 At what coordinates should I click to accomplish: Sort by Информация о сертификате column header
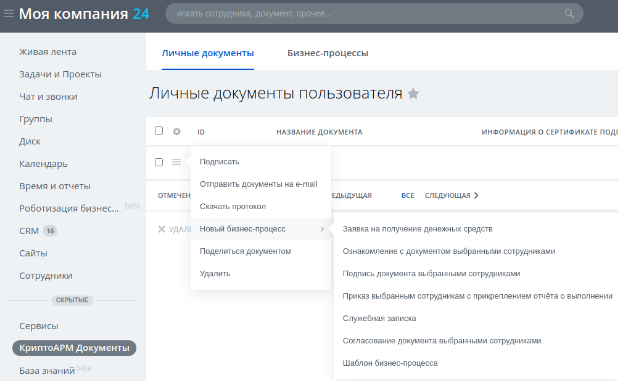coord(550,132)
